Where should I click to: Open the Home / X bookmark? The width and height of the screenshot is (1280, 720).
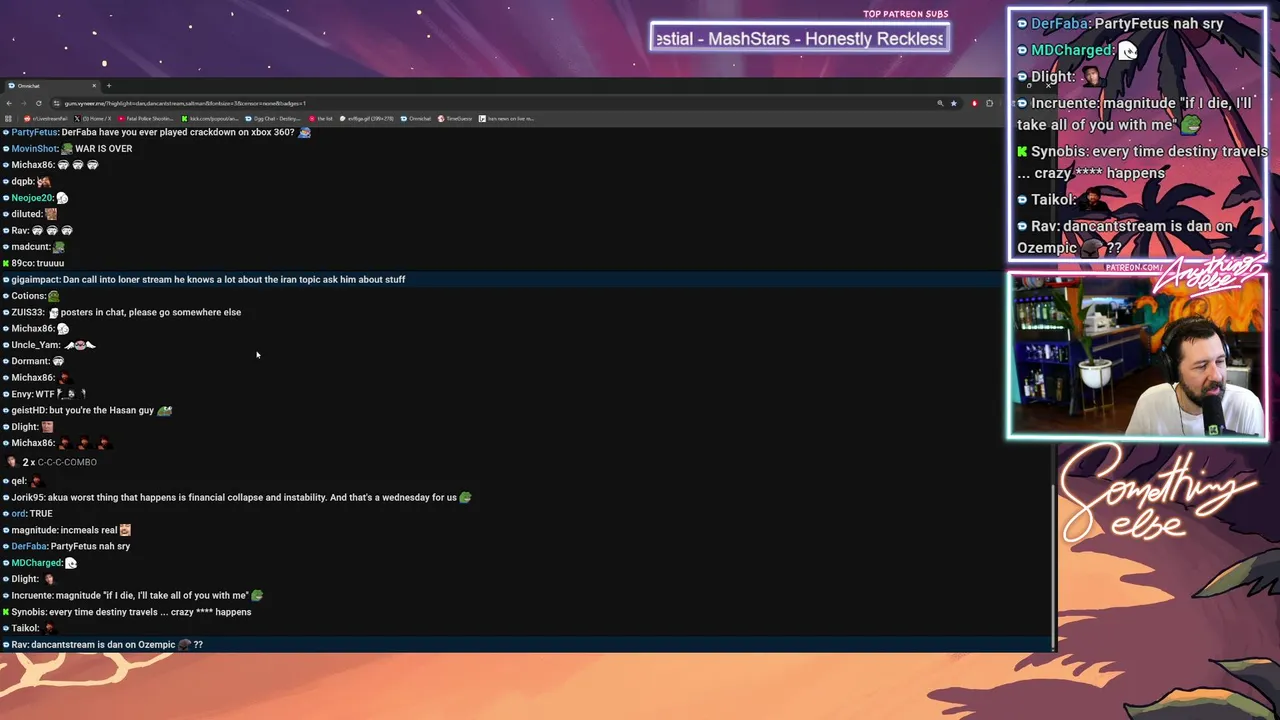(x=92, y=118)
